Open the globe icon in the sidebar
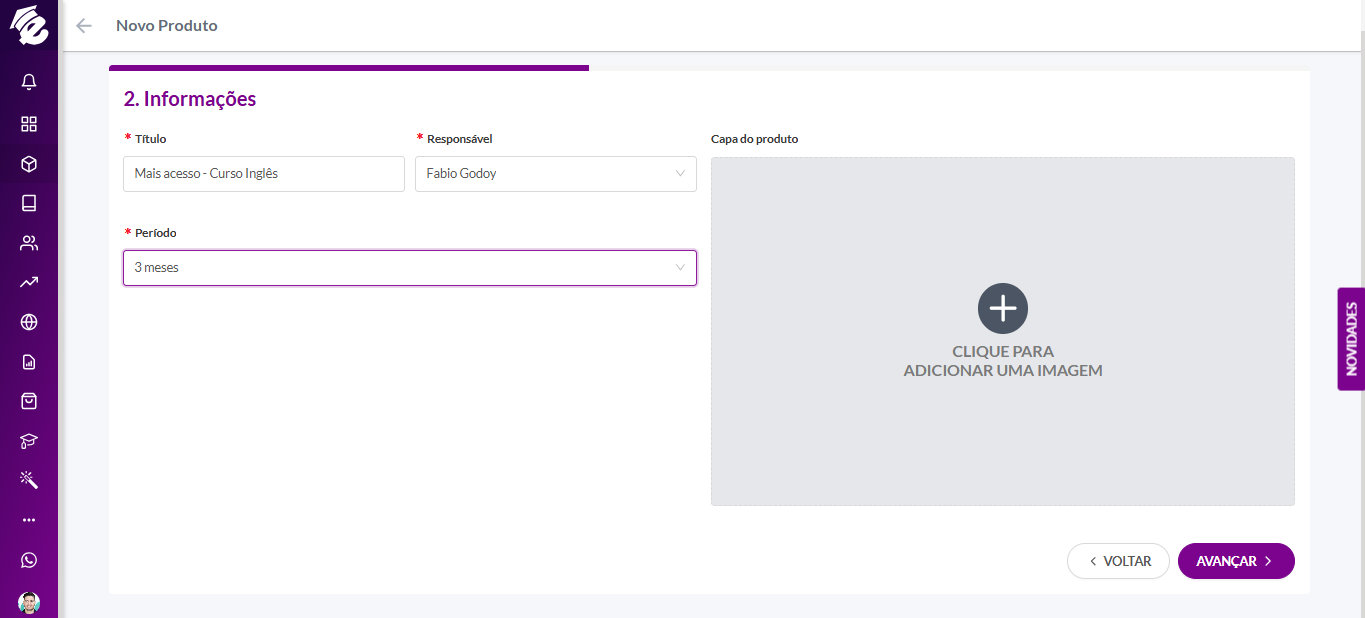 pos(29,322)
